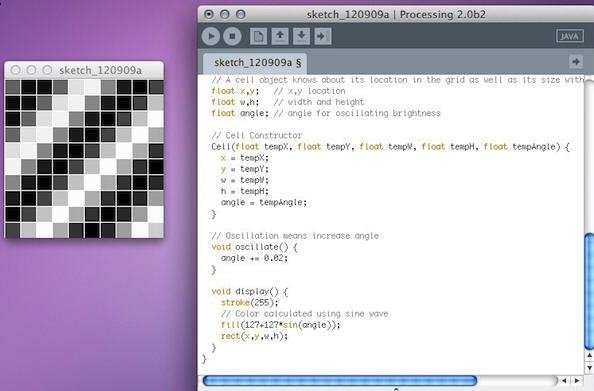This screenshot has height=391, width=594.
Task: Click the Cell(float tempX...) constructor line
Action: pyautogui.click(x=391, y=147)
